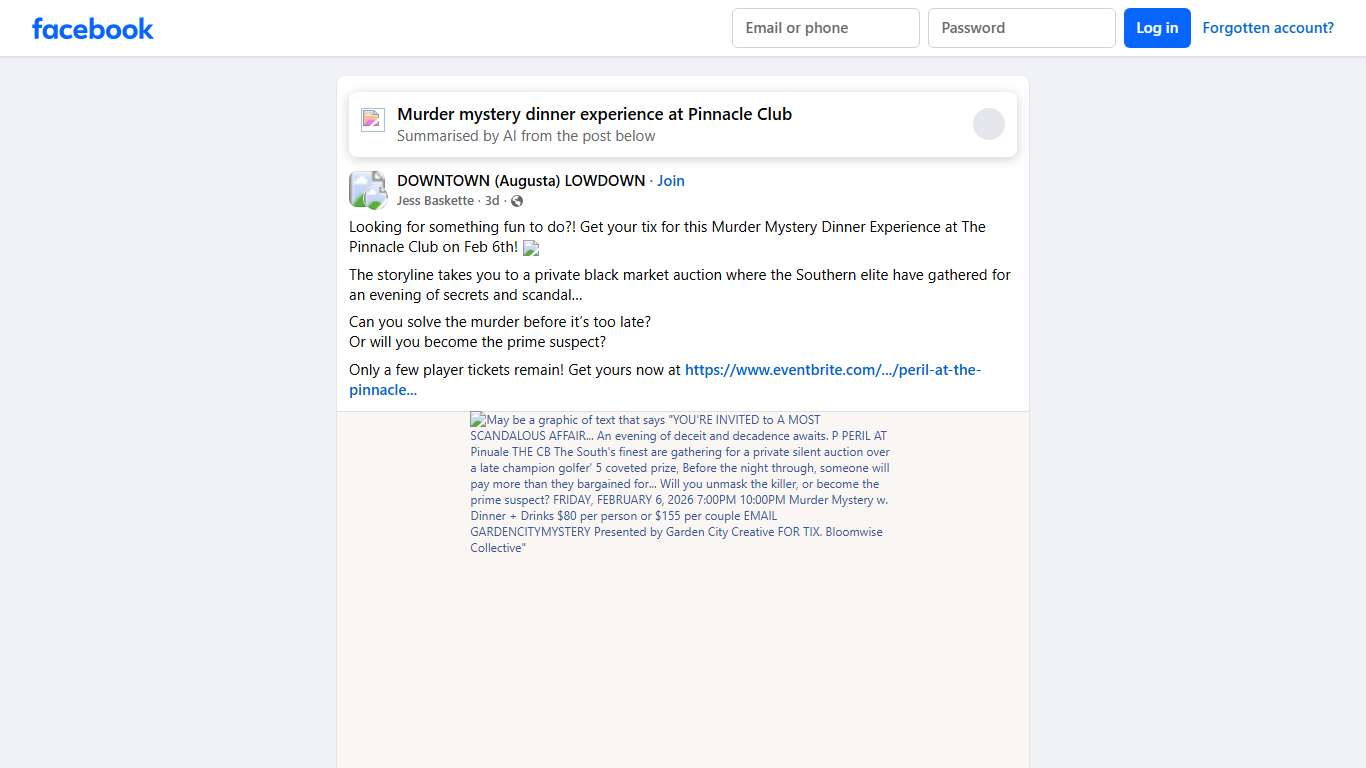Image resolution: width=1366 pixels, height=768 pixels.
Task: Open the 3d post timestamp
Action: [492, 201]
